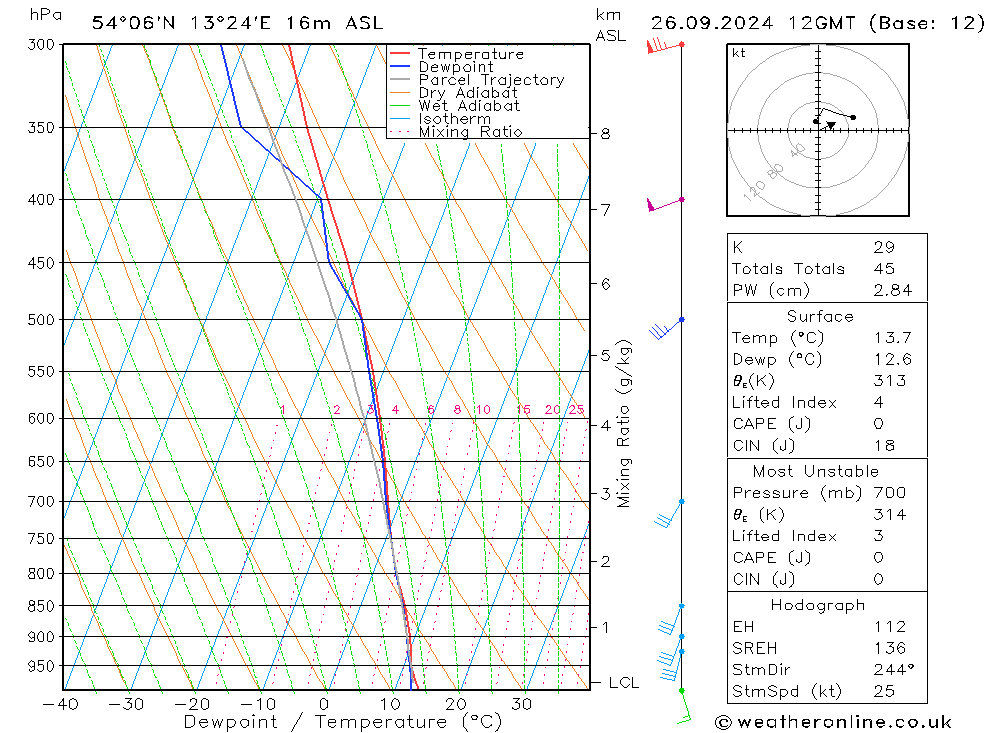Viewport: 1000px width, 733px height.
Task: Click the Most Unstable theta-e value 314
Action: click(890, 515)
